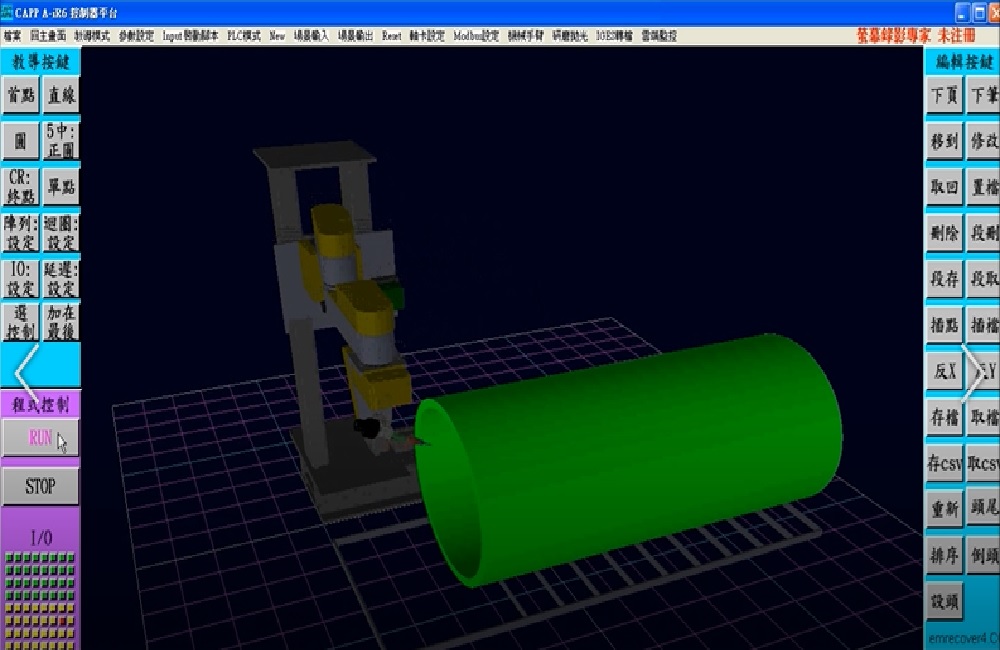This screenshot has width=1000, height=650.
Task: Minimize the CAPP A-iR6 window
Action: click(962, 13)
